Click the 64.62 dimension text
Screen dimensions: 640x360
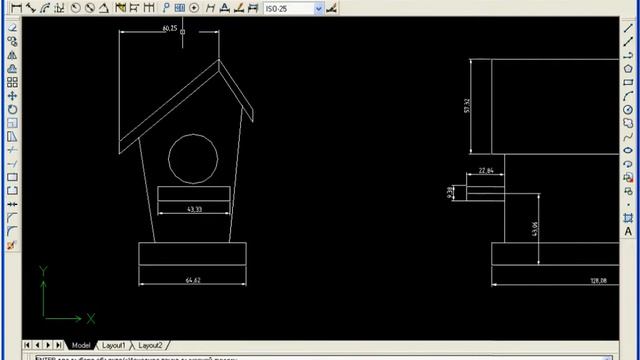click(193, 280)
